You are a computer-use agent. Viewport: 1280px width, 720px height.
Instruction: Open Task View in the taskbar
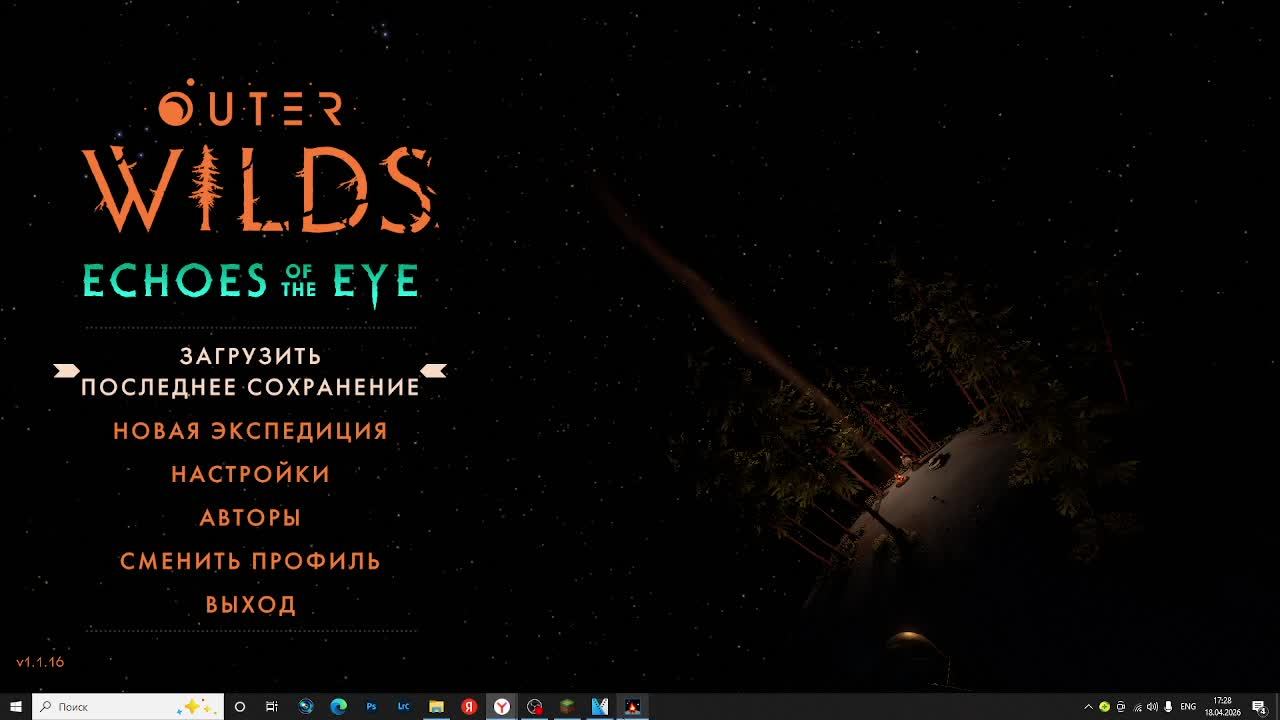(272, 706)
